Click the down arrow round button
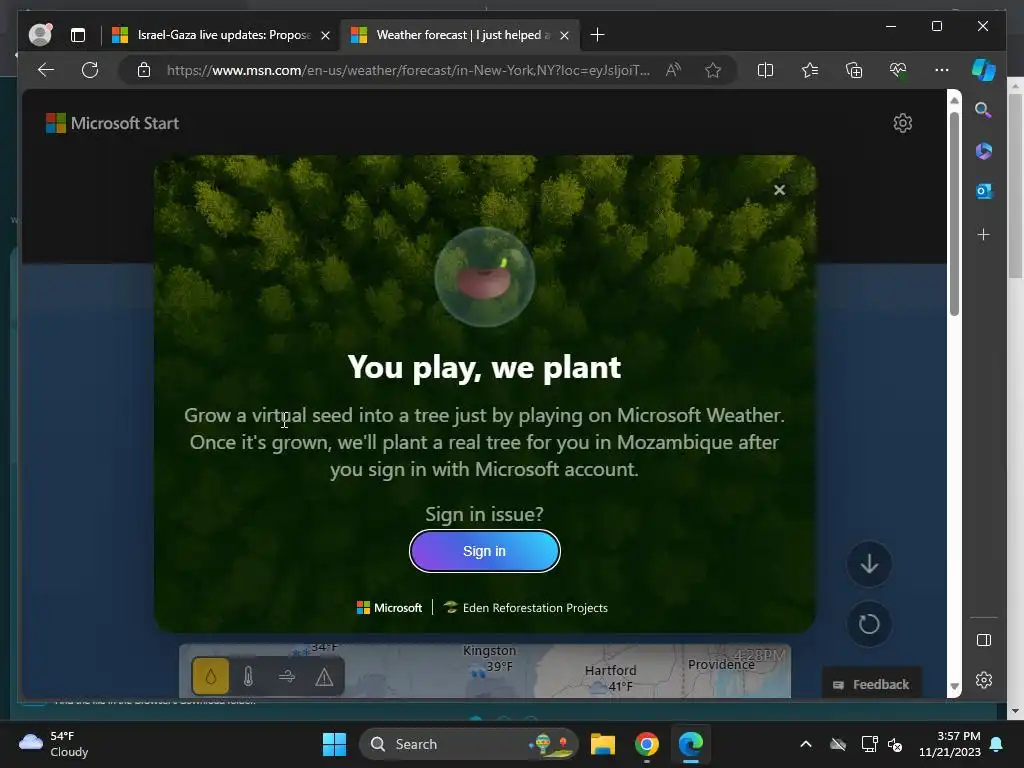Screen dimensions: 1024x768 (869, 564)
